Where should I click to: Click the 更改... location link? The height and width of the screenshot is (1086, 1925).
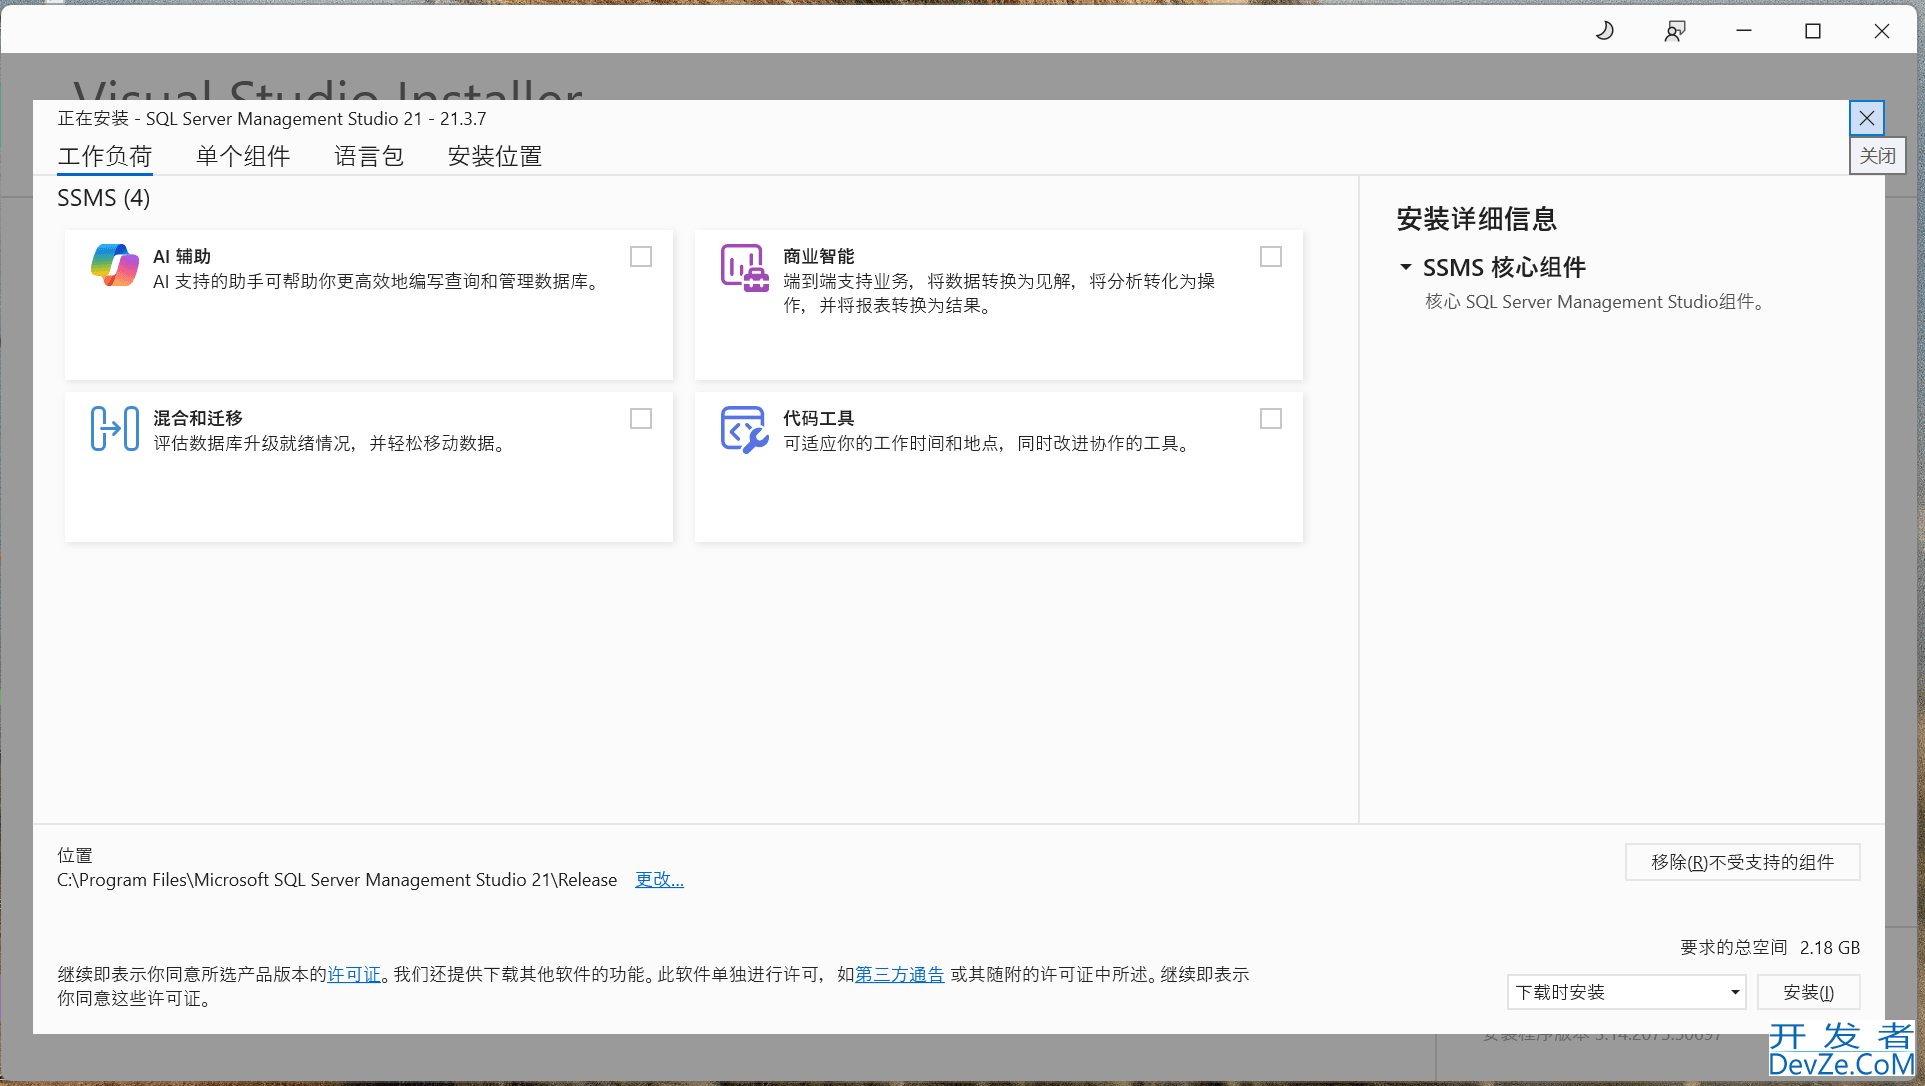pos(660,880)
